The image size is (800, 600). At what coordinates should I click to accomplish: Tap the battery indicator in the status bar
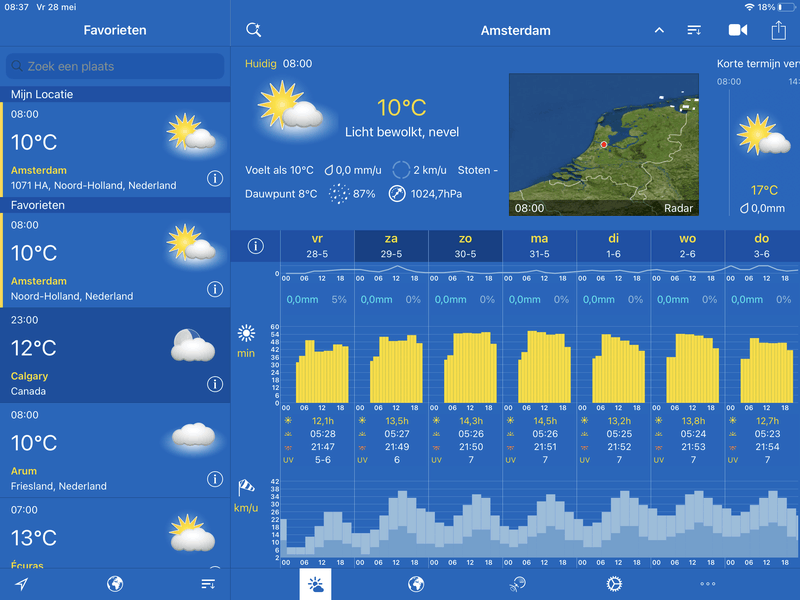click(786, 7)
